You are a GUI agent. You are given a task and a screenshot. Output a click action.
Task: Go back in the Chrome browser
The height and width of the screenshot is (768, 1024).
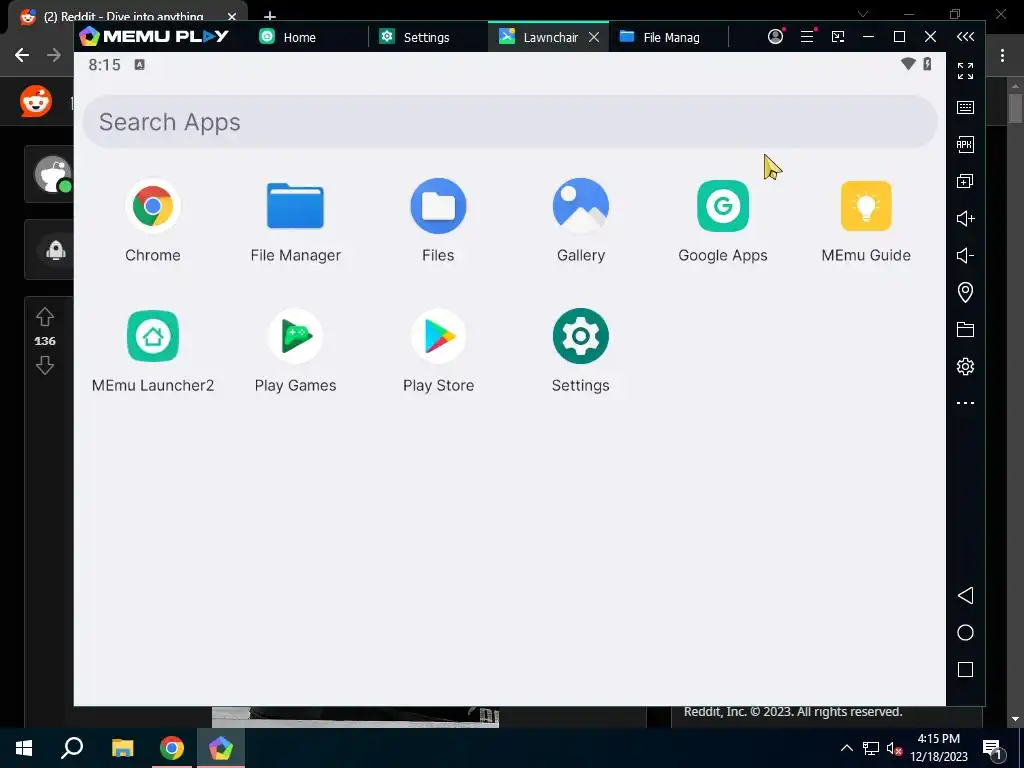(22, 55)
